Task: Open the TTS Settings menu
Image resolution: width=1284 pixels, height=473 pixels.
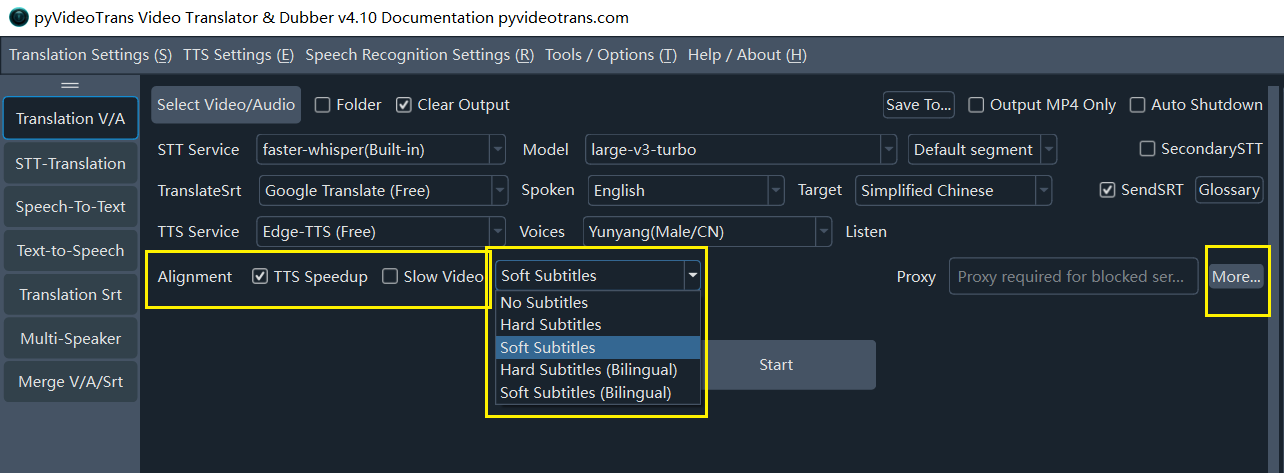Action: (x=238, y=55)
